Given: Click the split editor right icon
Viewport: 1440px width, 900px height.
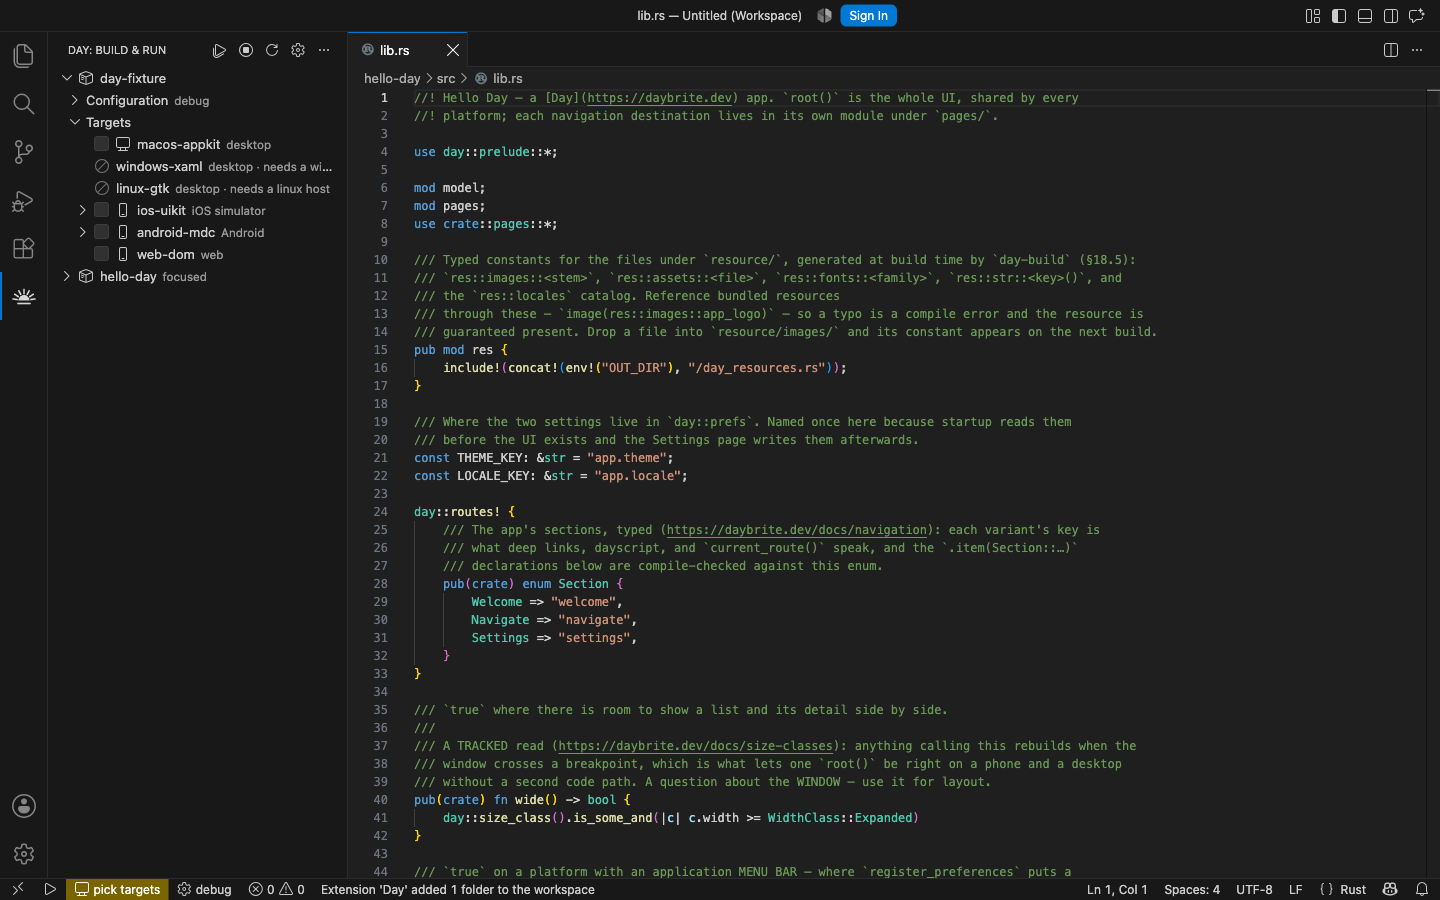Looking at the screenshot, I should (x=1391, y=50).
